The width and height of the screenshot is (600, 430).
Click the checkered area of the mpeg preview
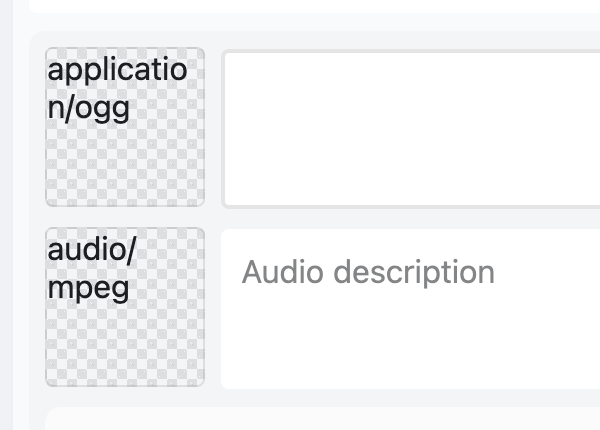coord(125,345)
